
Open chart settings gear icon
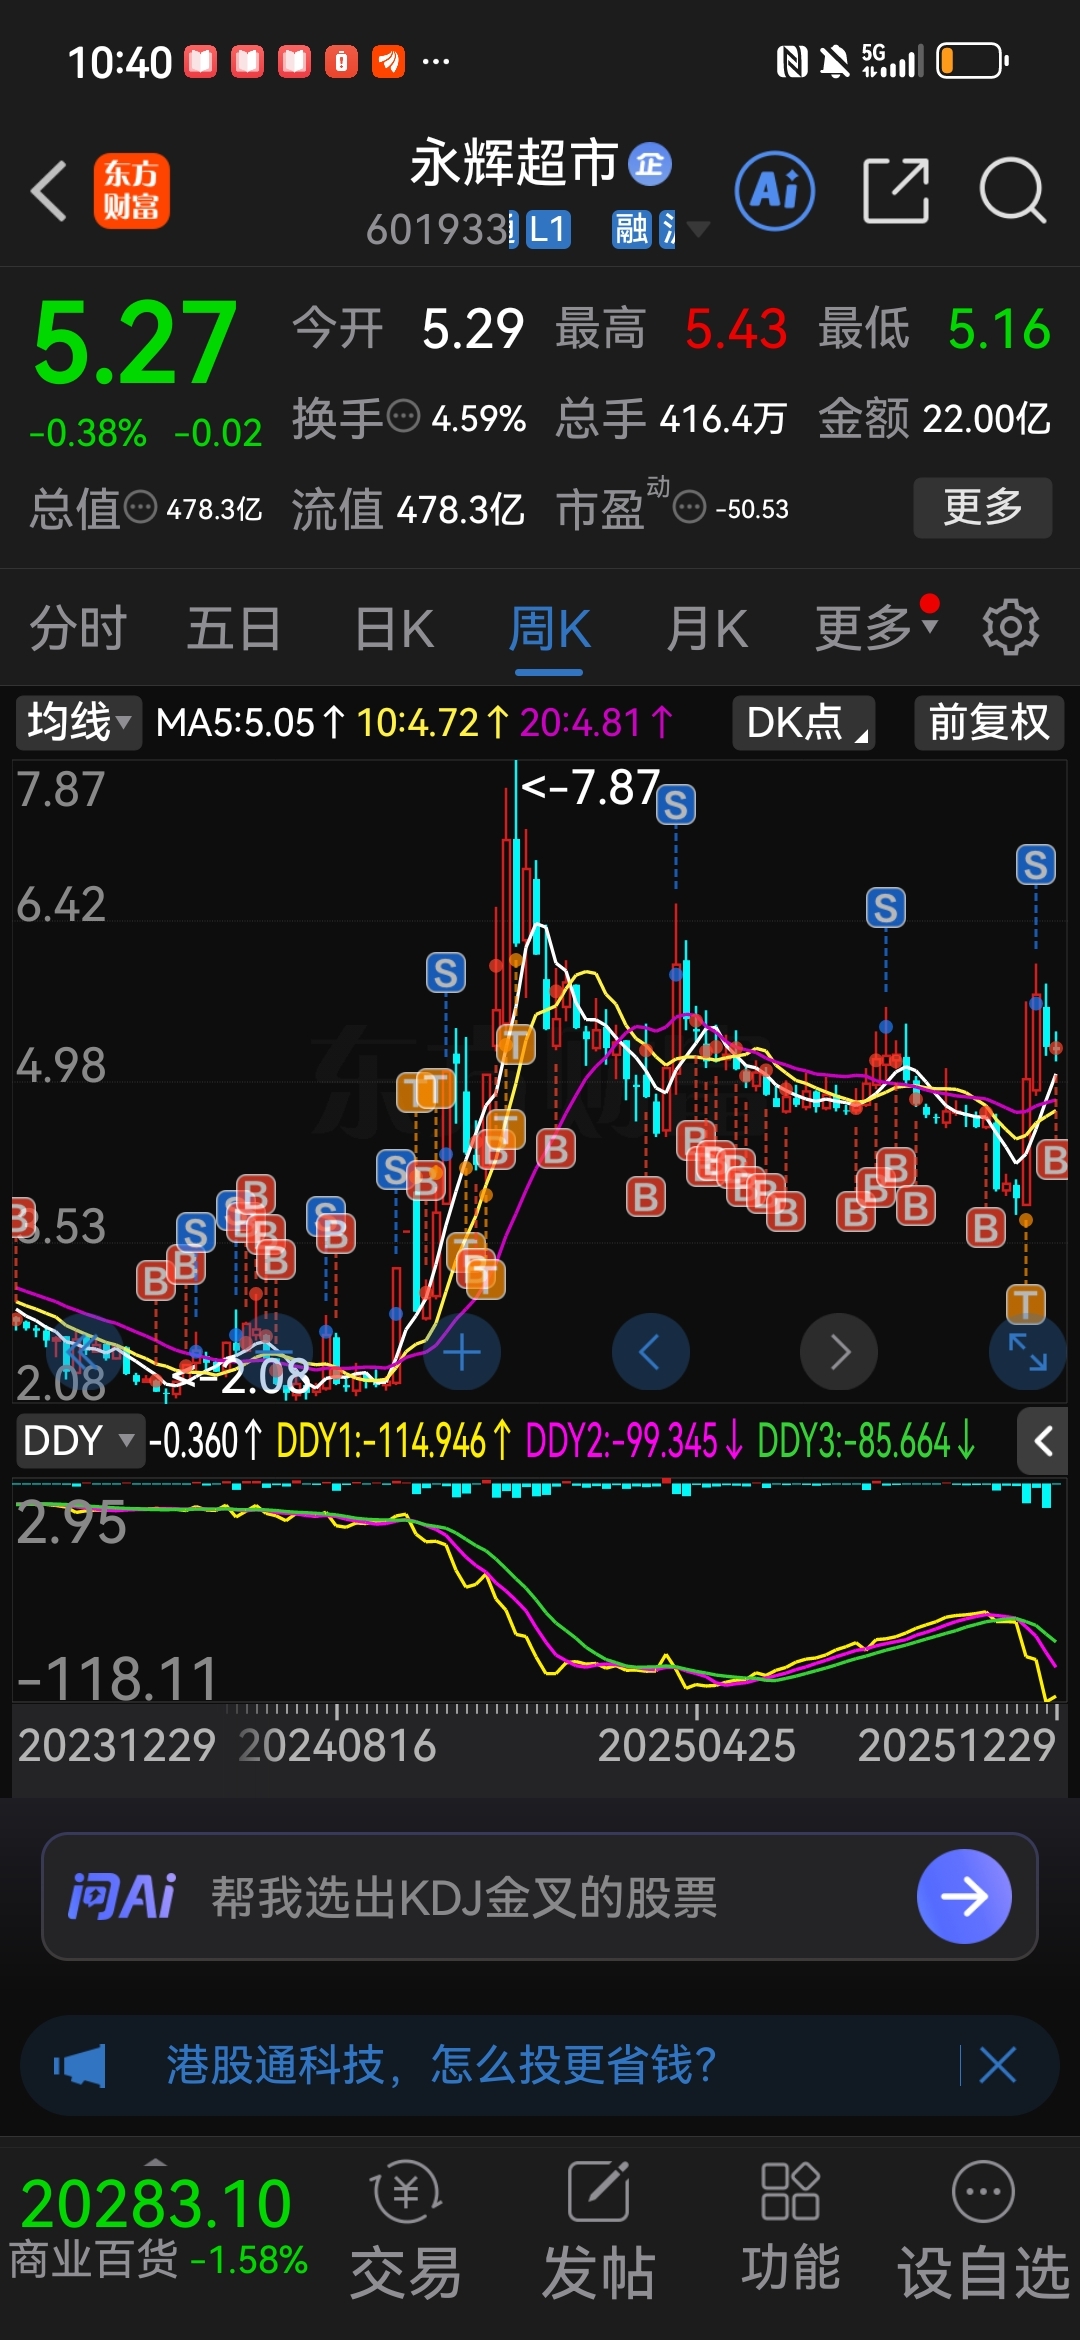[1010, 628]
